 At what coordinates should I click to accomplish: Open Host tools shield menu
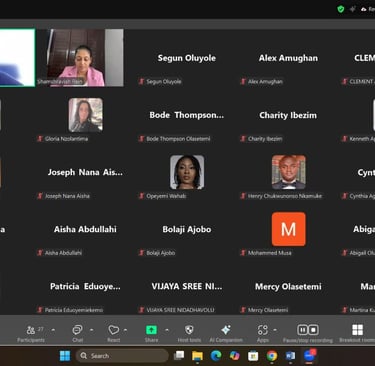click(x=189, y=334)
